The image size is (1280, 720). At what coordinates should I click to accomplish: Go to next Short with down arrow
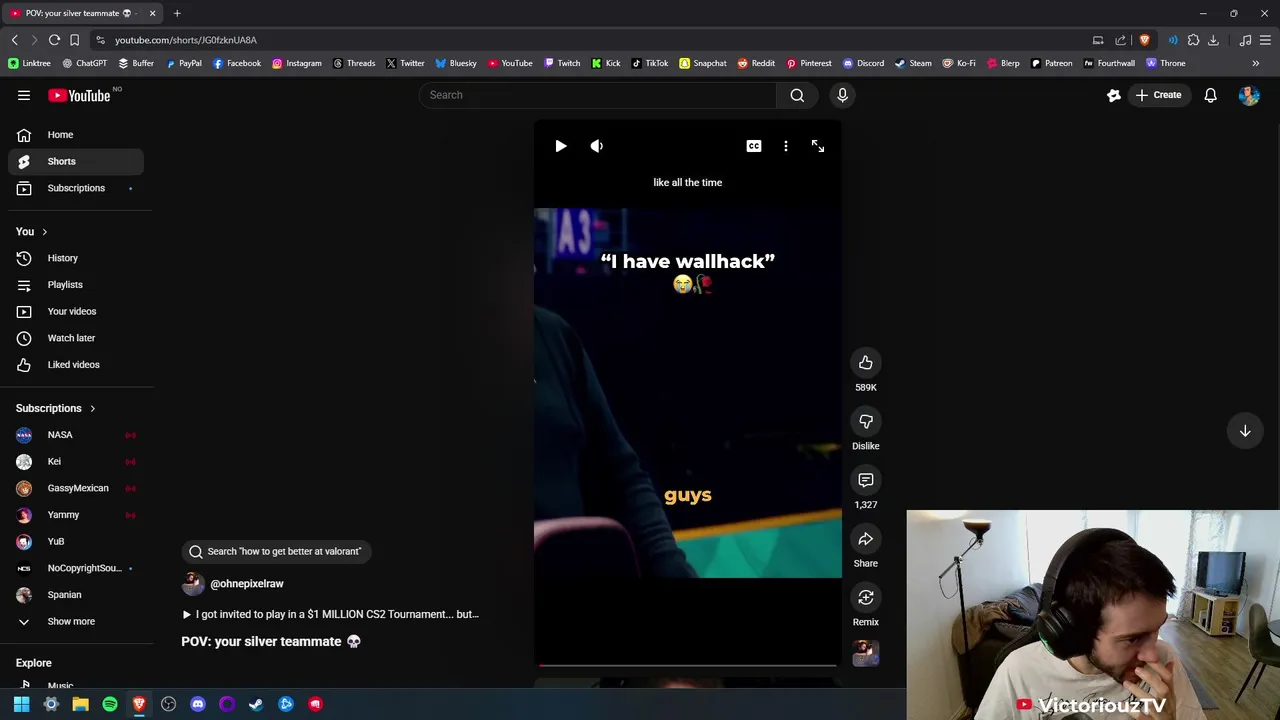click(1245, 431)
